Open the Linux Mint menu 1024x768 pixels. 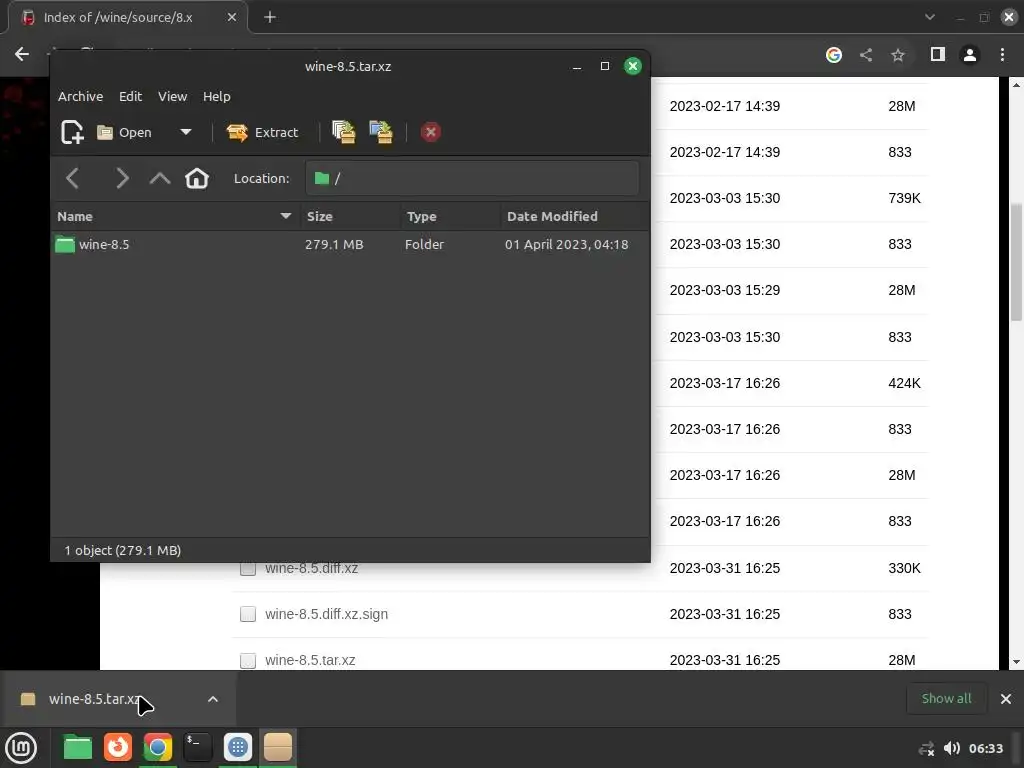[x=21, y=748]
